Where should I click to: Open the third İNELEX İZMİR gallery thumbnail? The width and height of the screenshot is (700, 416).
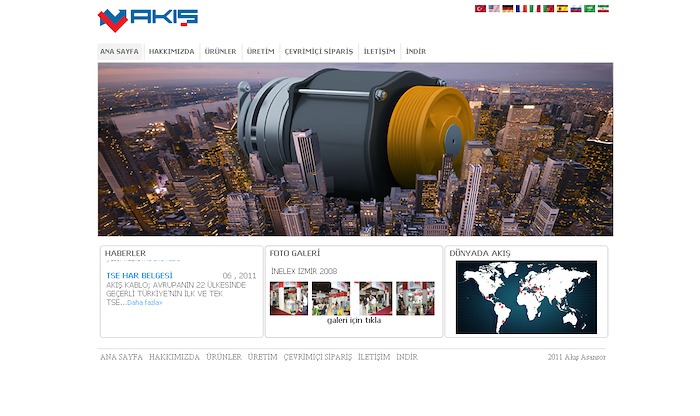(x=373, y=298)
